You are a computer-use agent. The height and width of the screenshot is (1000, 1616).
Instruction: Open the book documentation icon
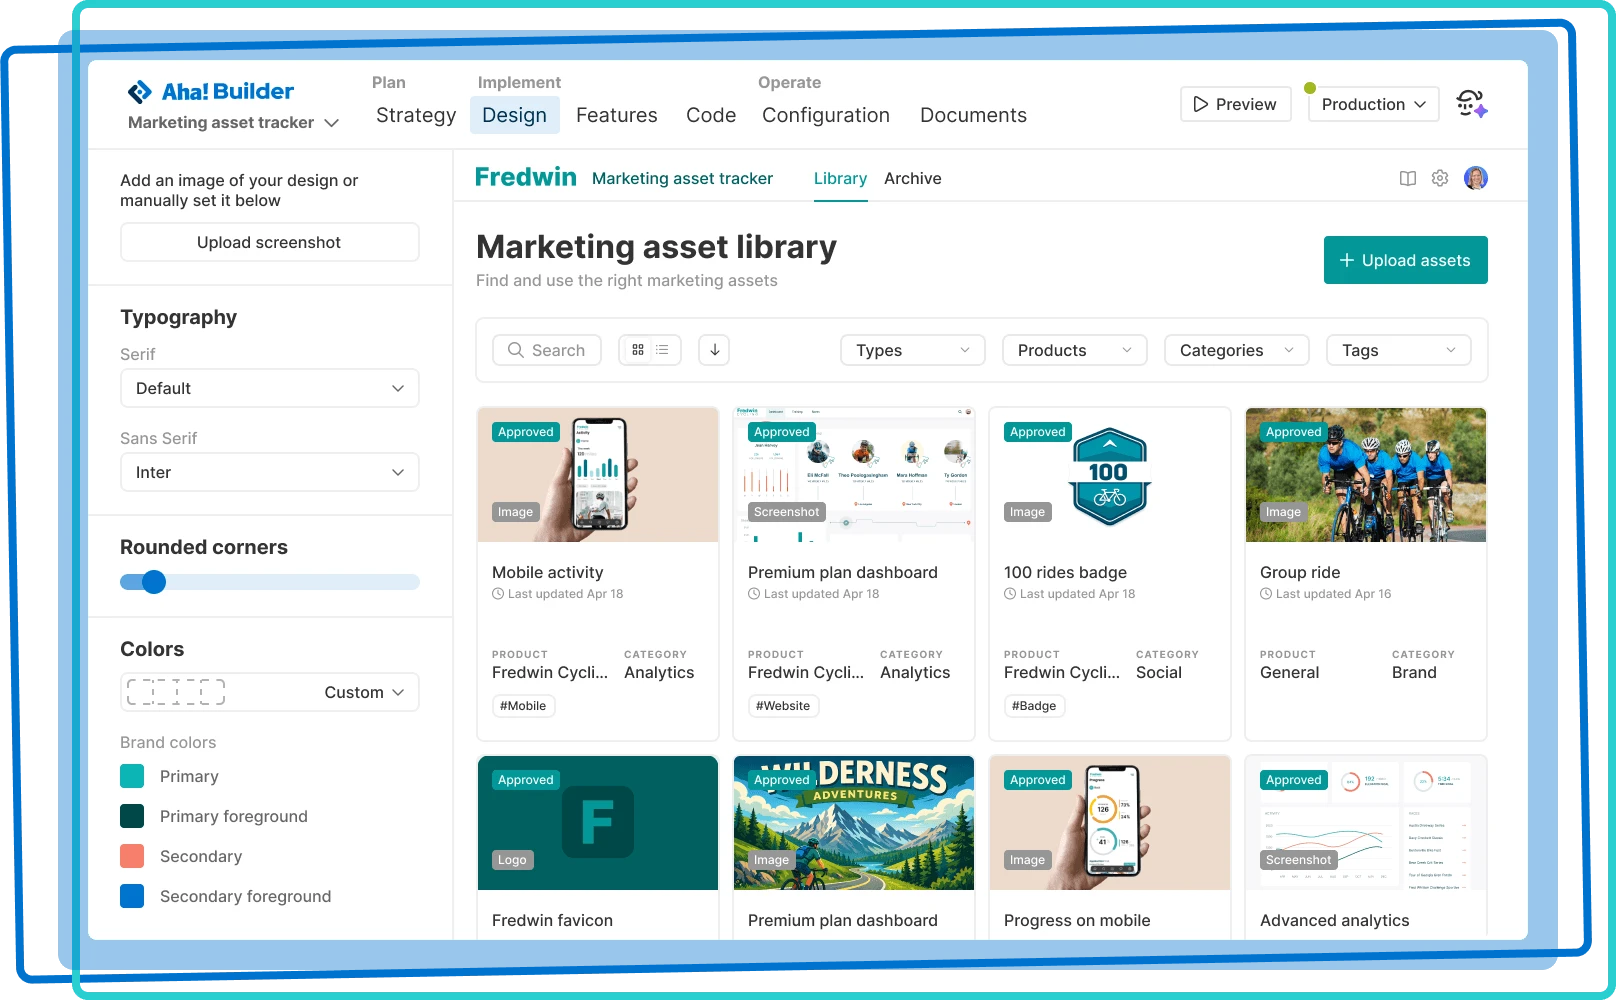tap(1408, 179)
